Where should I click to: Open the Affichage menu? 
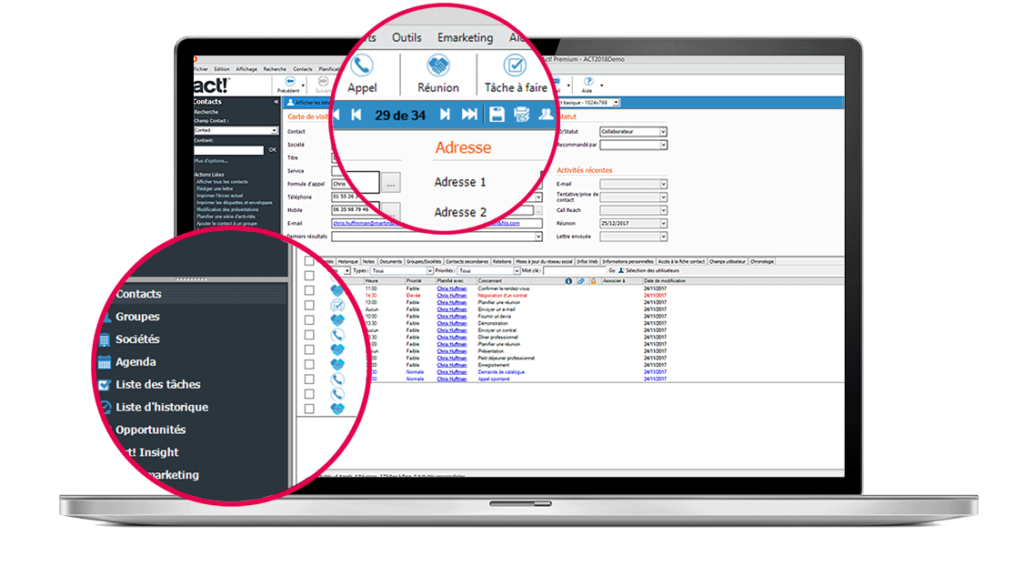[246, 69]
